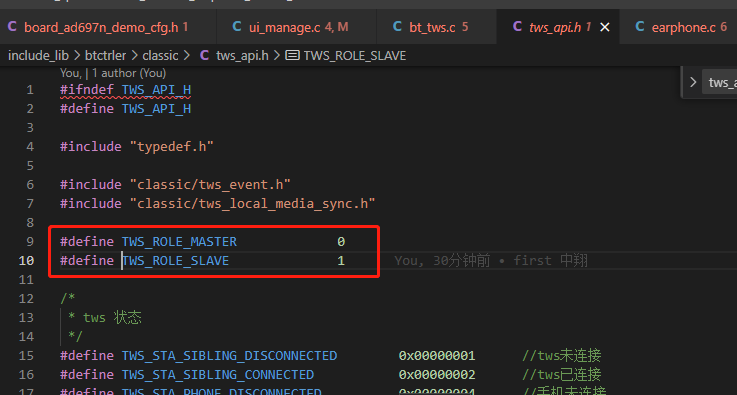The width and height of the screenshot is (737, 395).
Task: Click C file icon on ui_manage.c tab
Action: pos(237,27)
